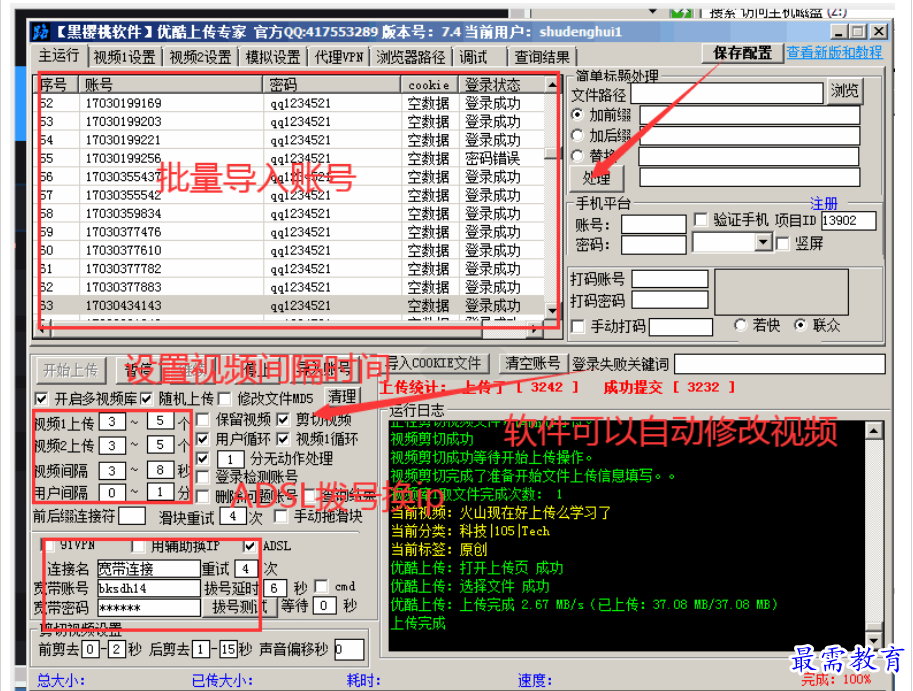Open the 代理VPN tab

[x=339, y=57]
